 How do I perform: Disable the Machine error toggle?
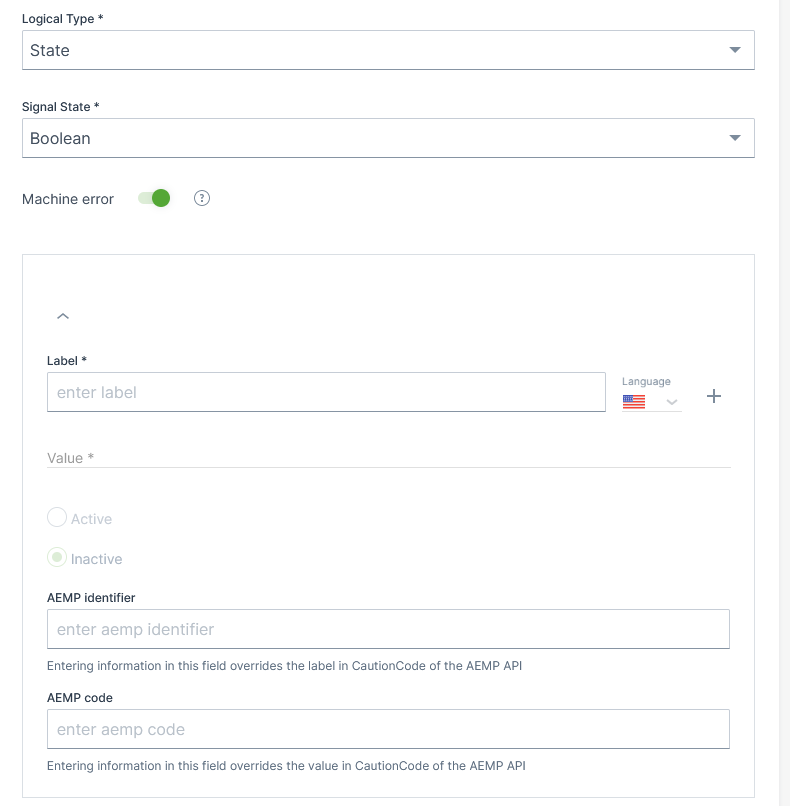pos(155,199)
